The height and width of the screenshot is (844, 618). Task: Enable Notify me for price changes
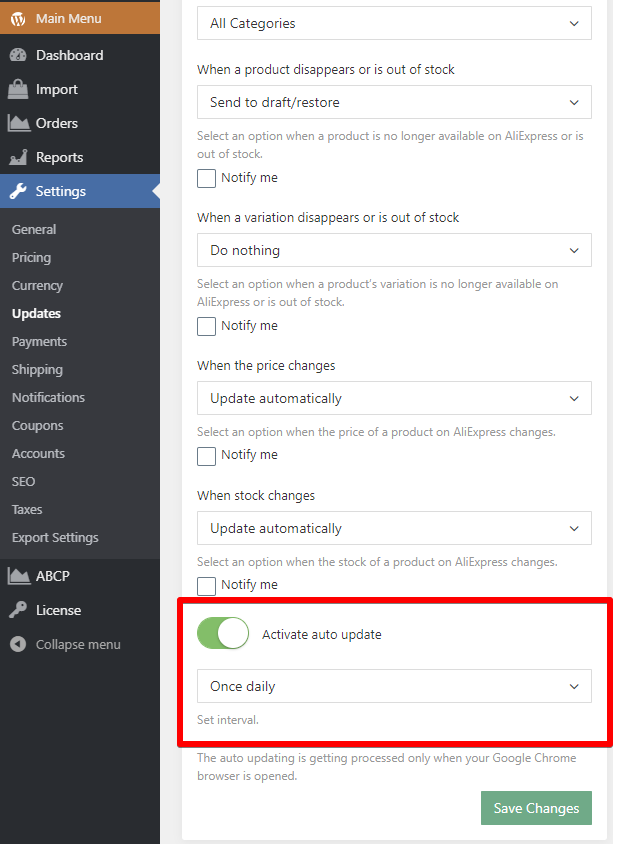206,455
